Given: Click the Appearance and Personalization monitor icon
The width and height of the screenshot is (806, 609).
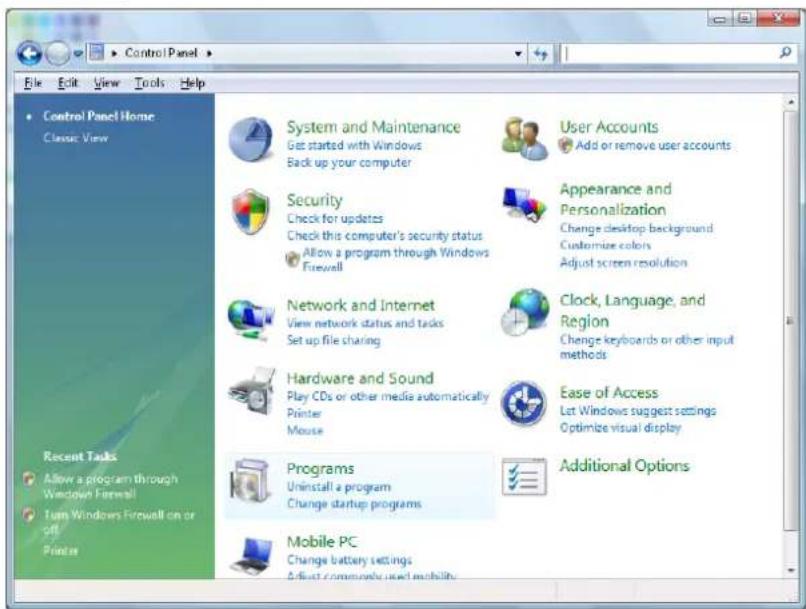Looking at the screenshot, I should 523,205.
